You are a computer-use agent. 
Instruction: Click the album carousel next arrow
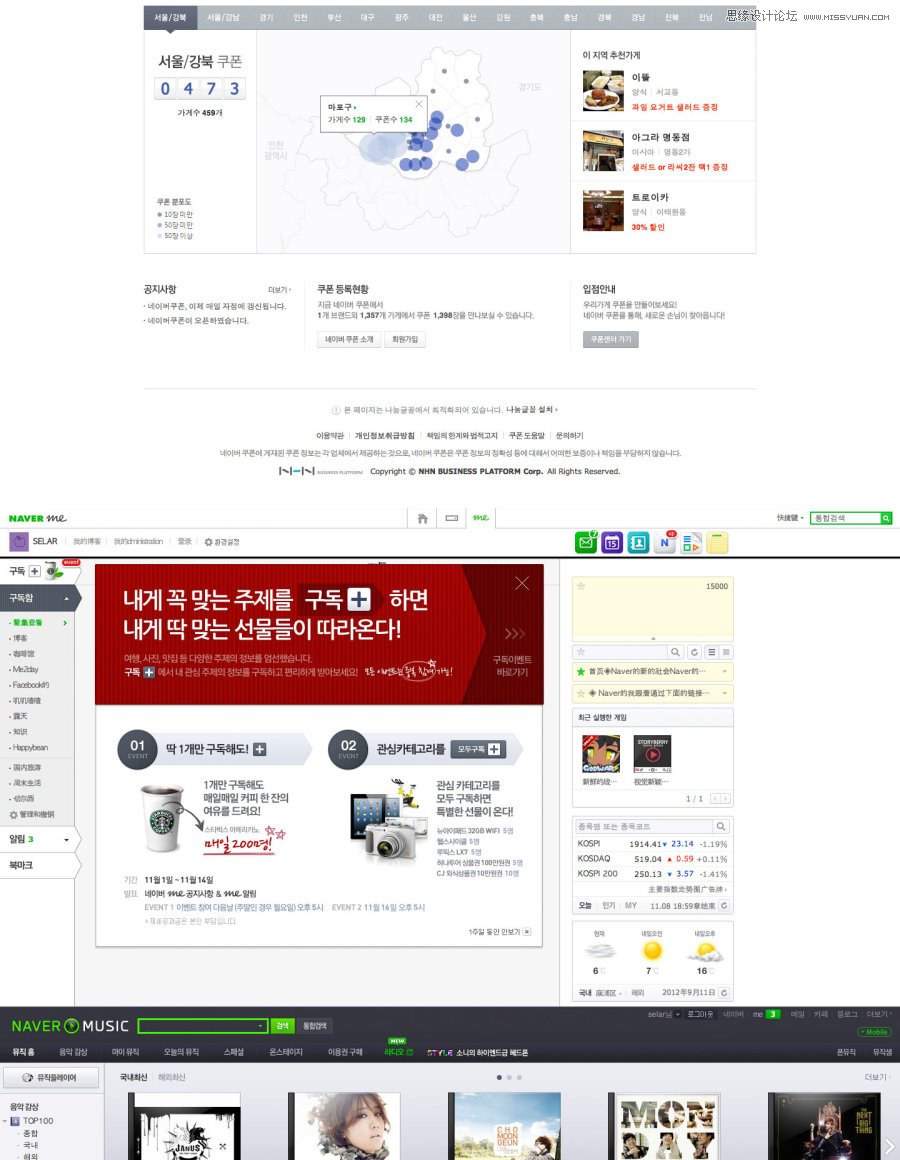click(x=890, y=1147)
